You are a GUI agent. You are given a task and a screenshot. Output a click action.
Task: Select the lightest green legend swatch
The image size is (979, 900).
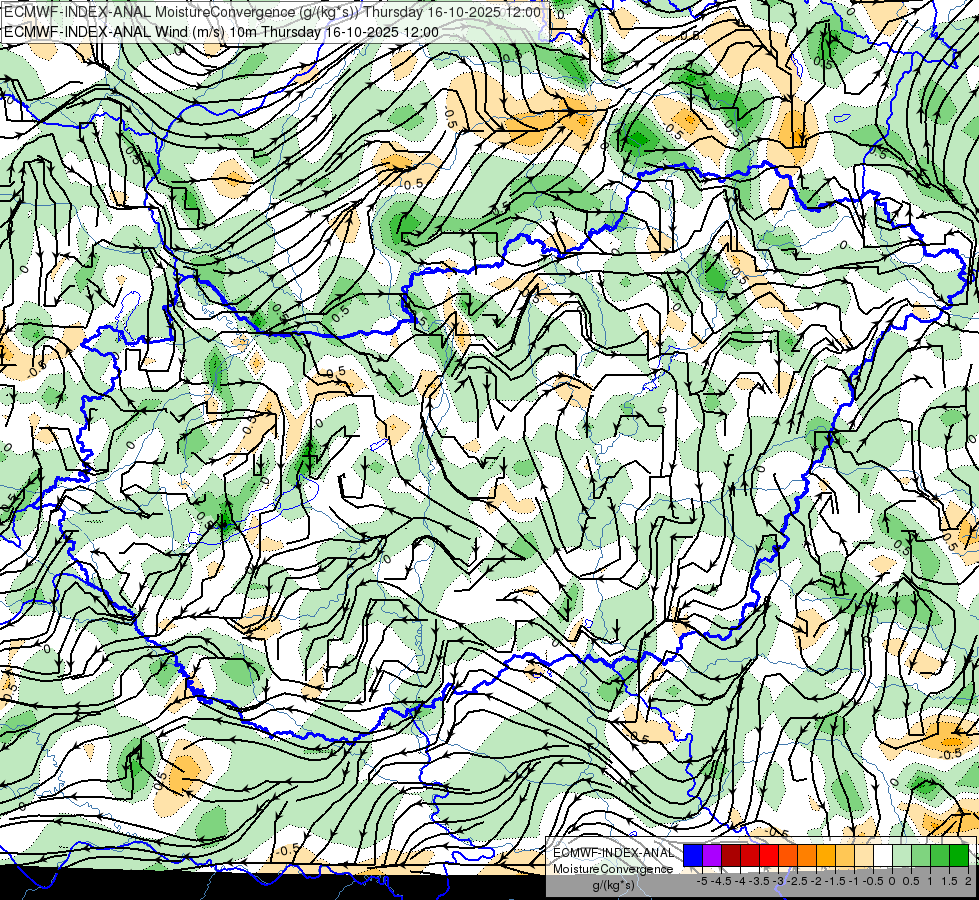902,855
